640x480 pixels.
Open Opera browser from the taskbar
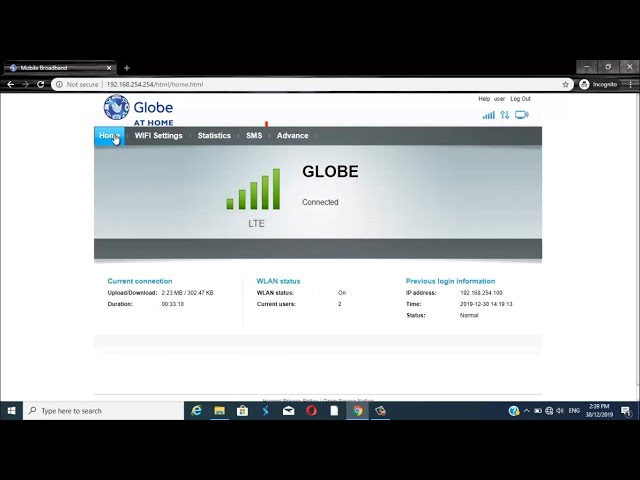pos(311,411)
